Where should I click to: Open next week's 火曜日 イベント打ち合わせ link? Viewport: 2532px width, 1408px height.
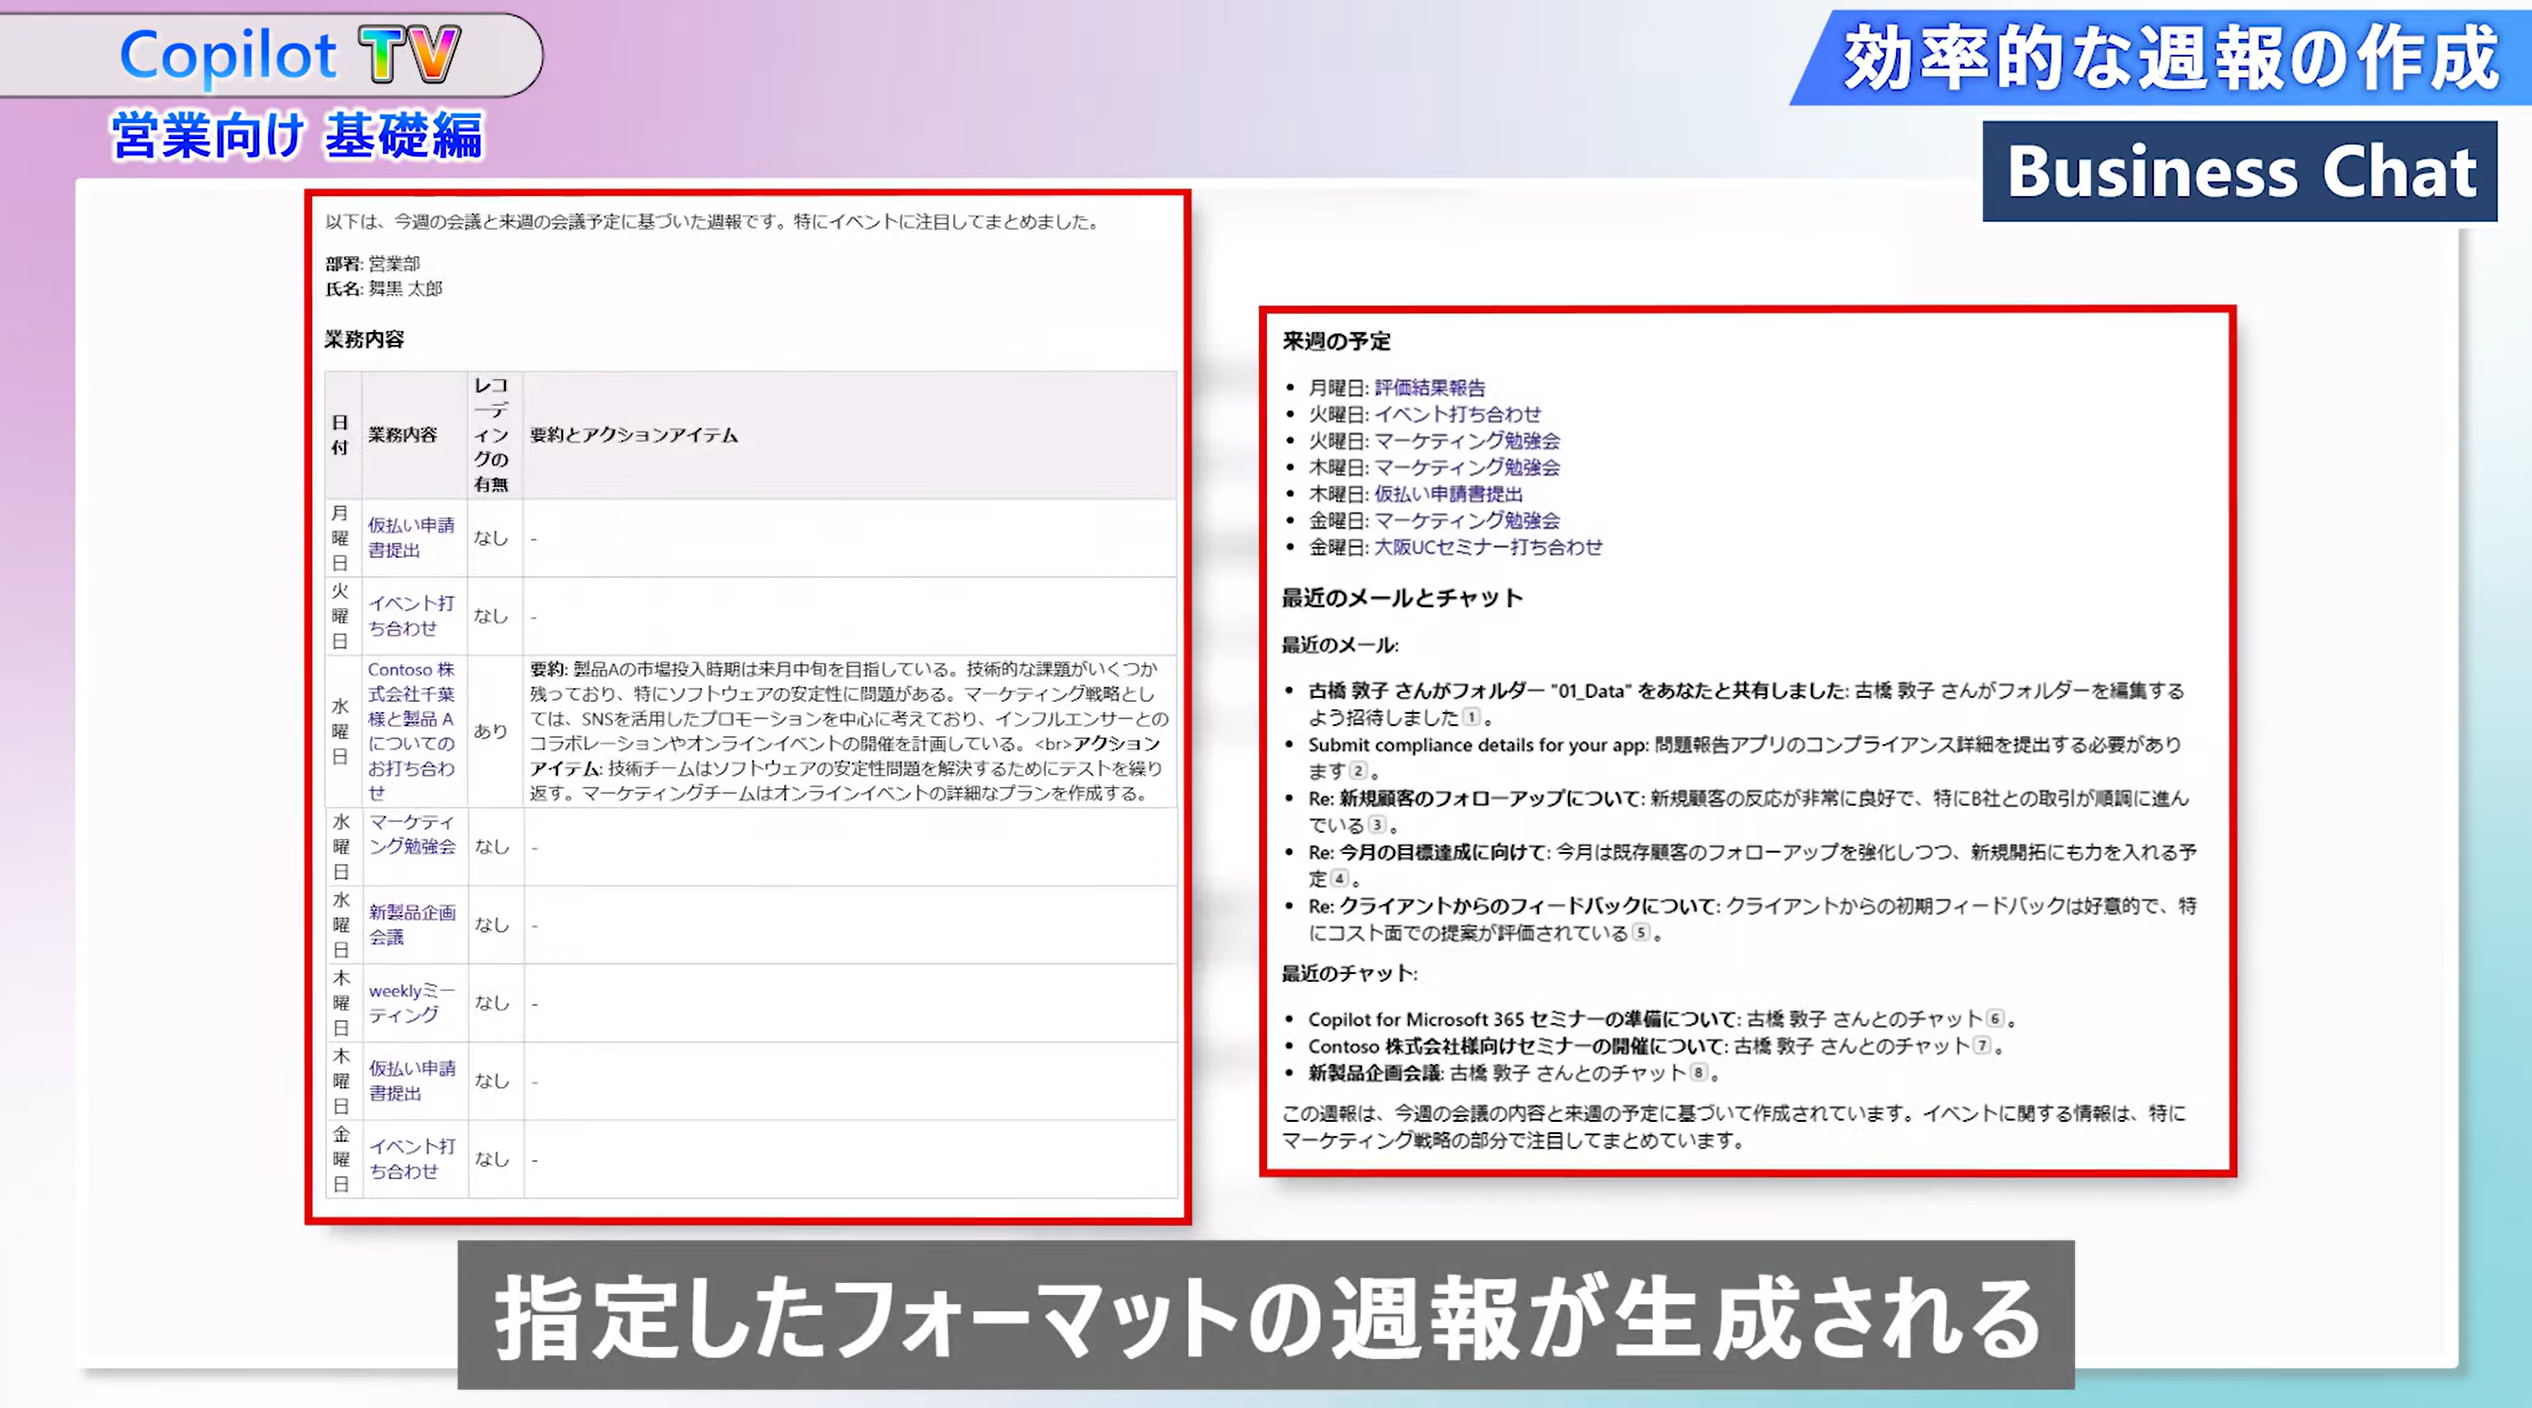tap(1458, 414)
